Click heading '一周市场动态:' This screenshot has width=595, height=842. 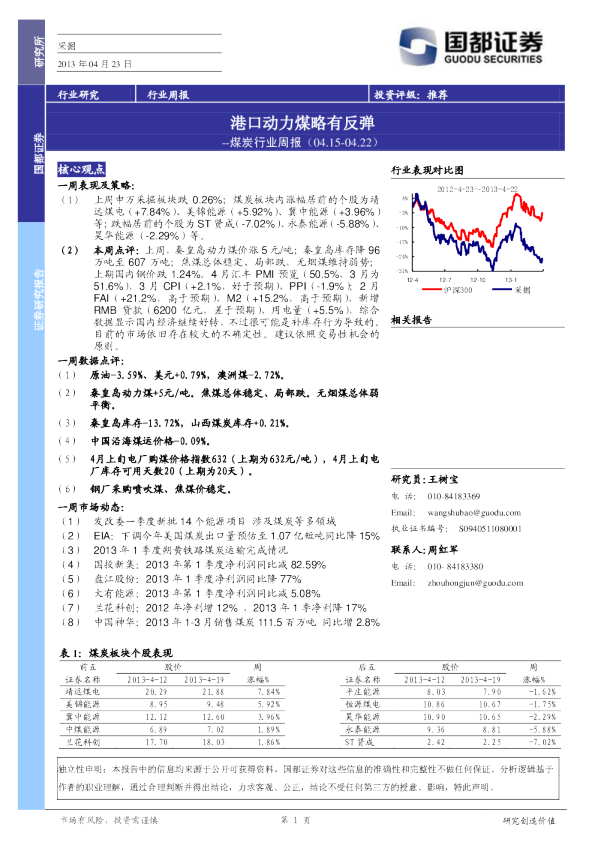coord(91,507)
